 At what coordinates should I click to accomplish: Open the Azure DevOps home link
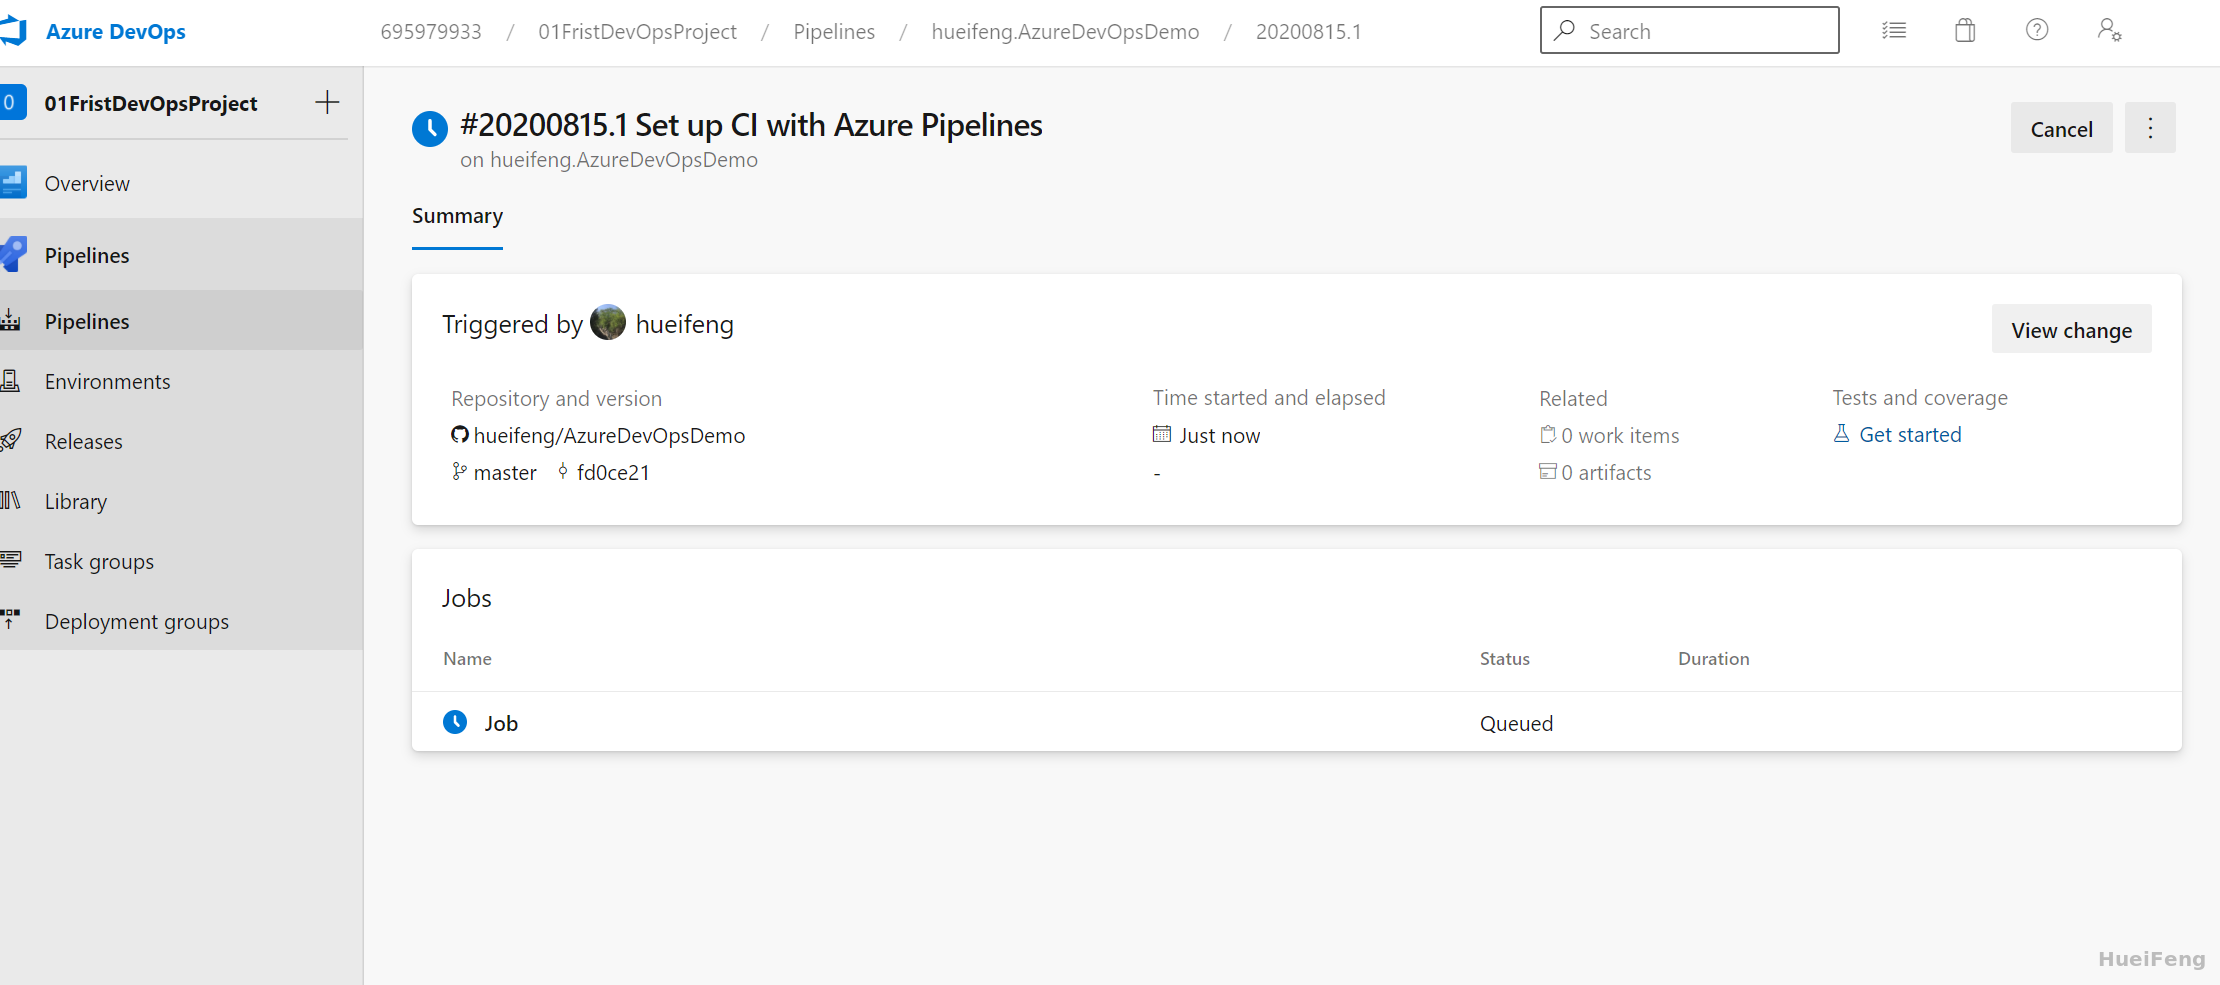(115, 31)
